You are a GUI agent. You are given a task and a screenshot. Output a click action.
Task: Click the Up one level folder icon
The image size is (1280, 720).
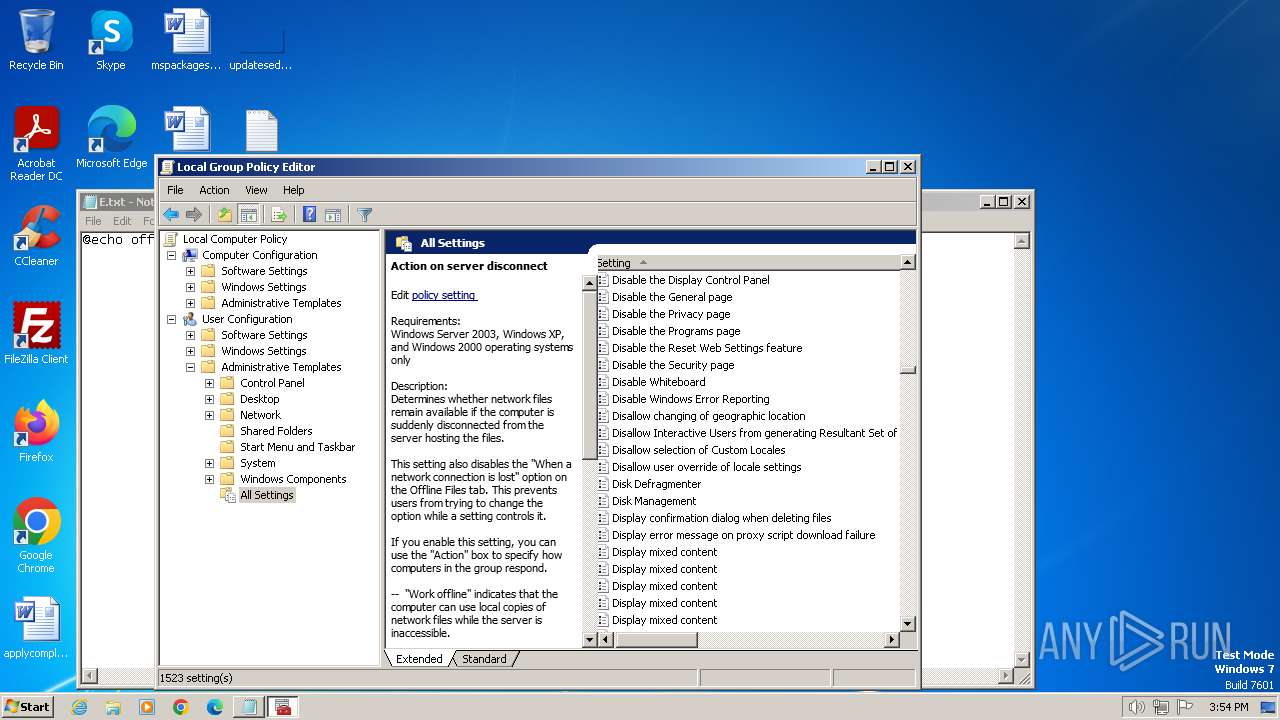[x=225, y=214]
